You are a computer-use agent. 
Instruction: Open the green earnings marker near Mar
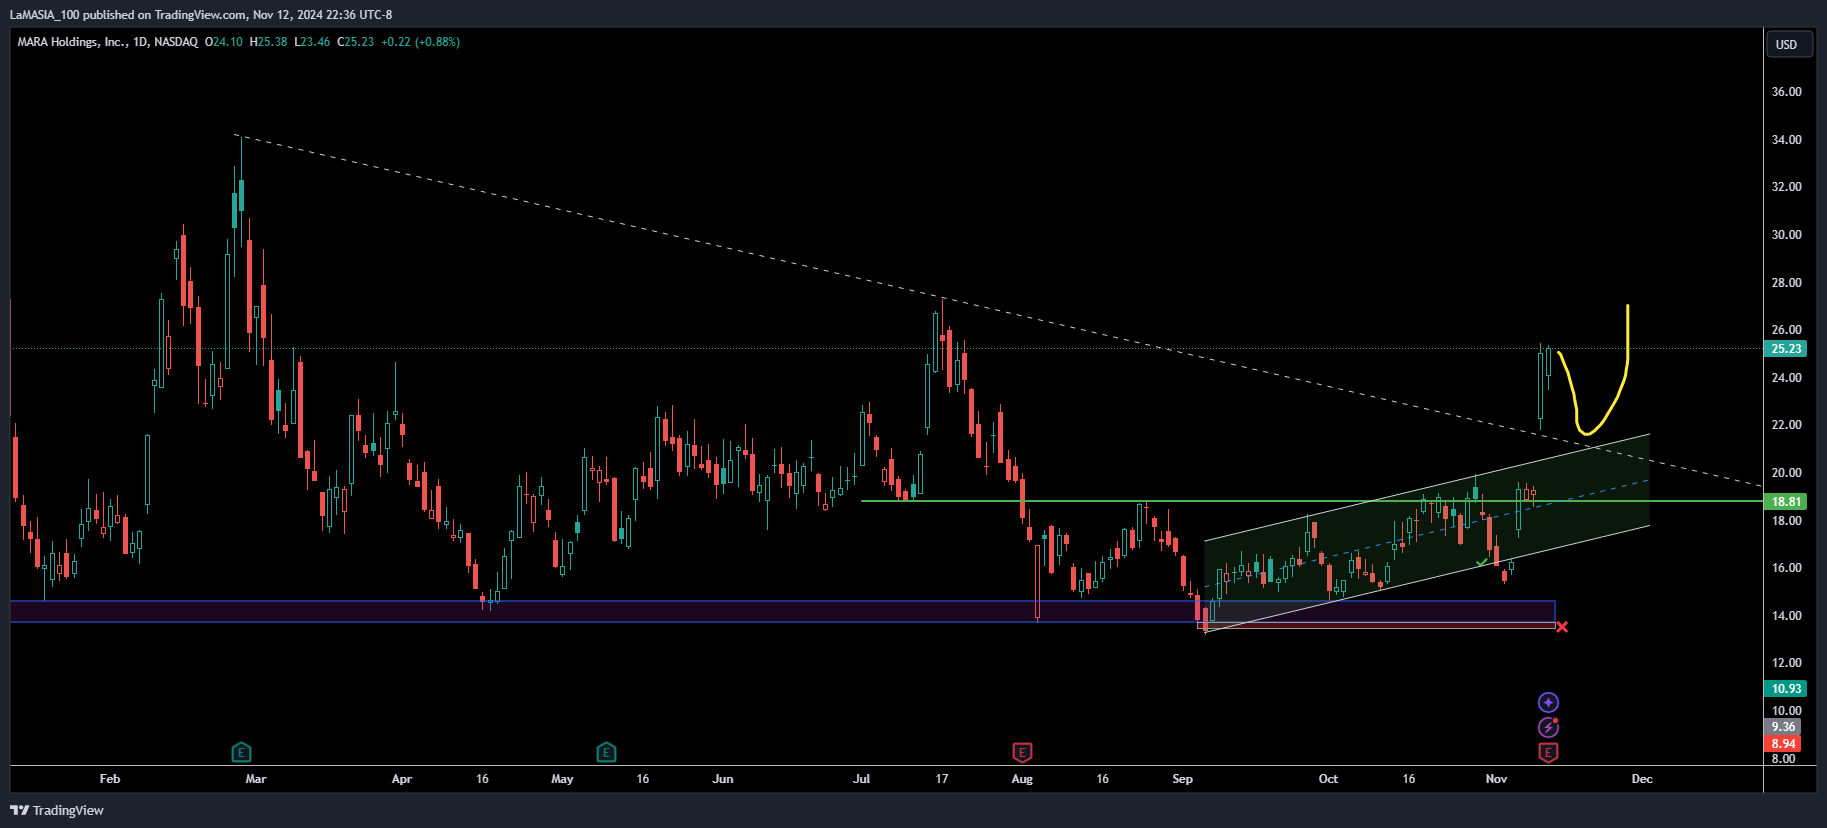241,752
